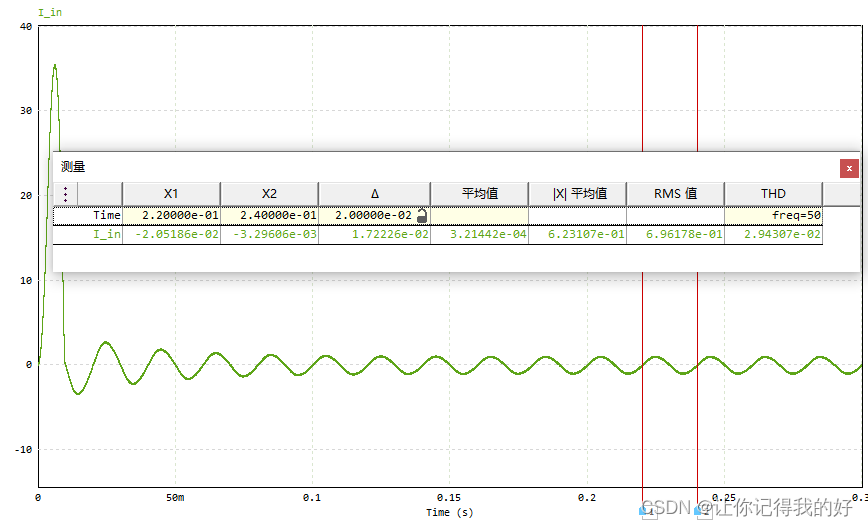Viewport: 868px width, 526px height.
Task: Open the three-dot options in measurement table
Action: coord(65,194)
